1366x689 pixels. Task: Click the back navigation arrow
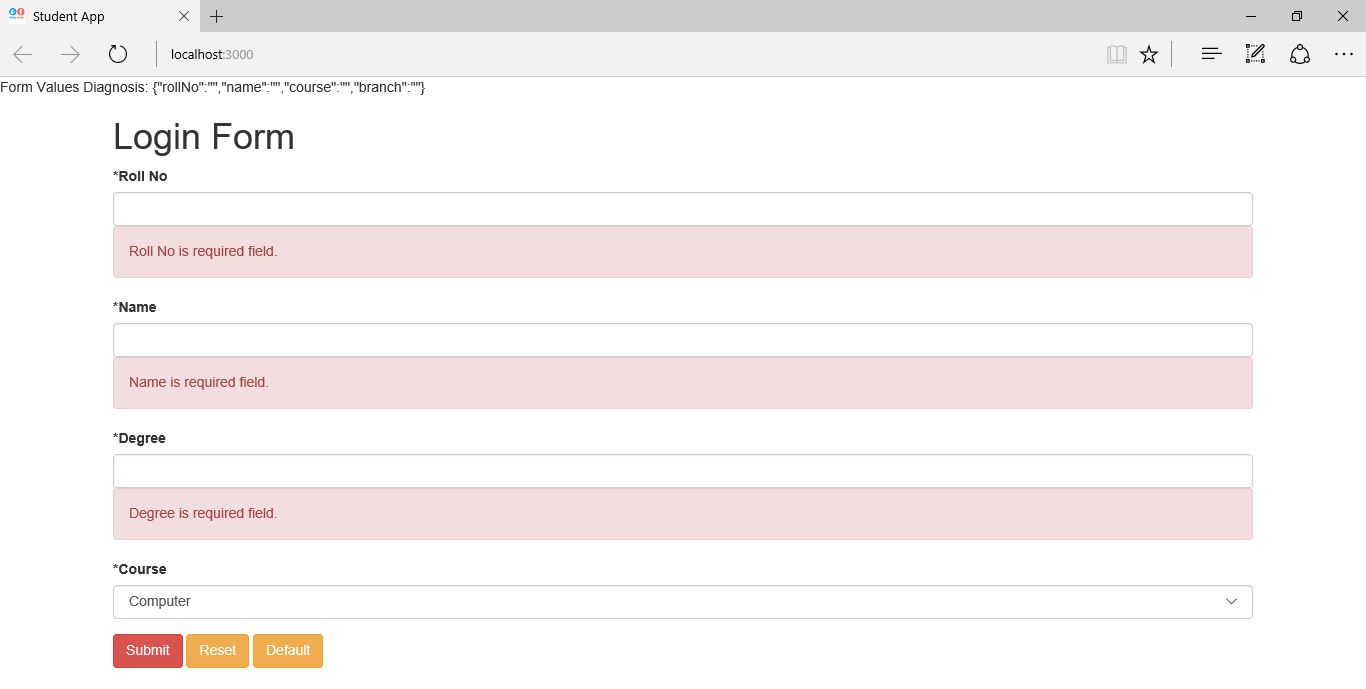(22, 54)
